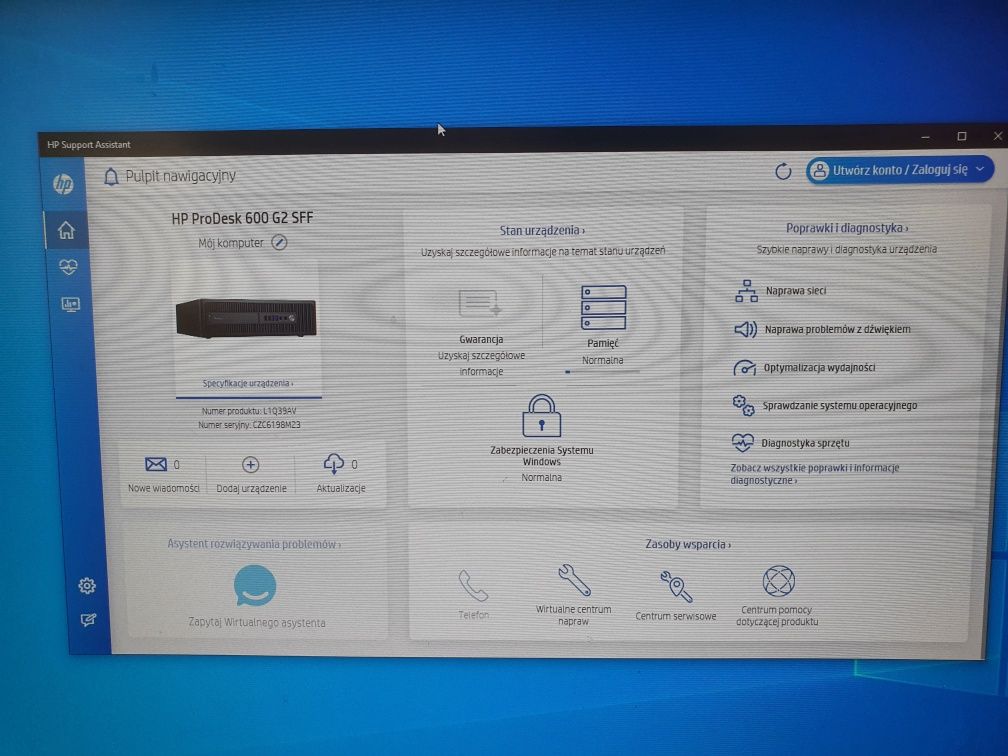1008x756 pixels.
Task: Open Windows security padlock icon
Action: click(541, 416)
